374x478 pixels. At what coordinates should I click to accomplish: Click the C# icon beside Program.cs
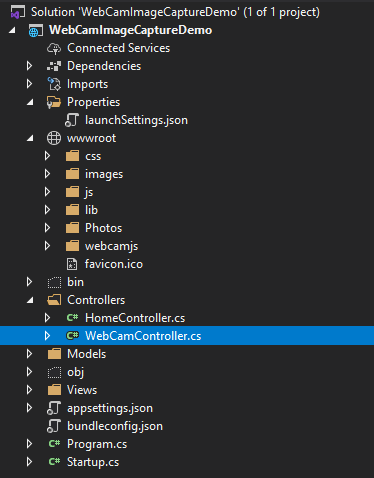[54, 444]
